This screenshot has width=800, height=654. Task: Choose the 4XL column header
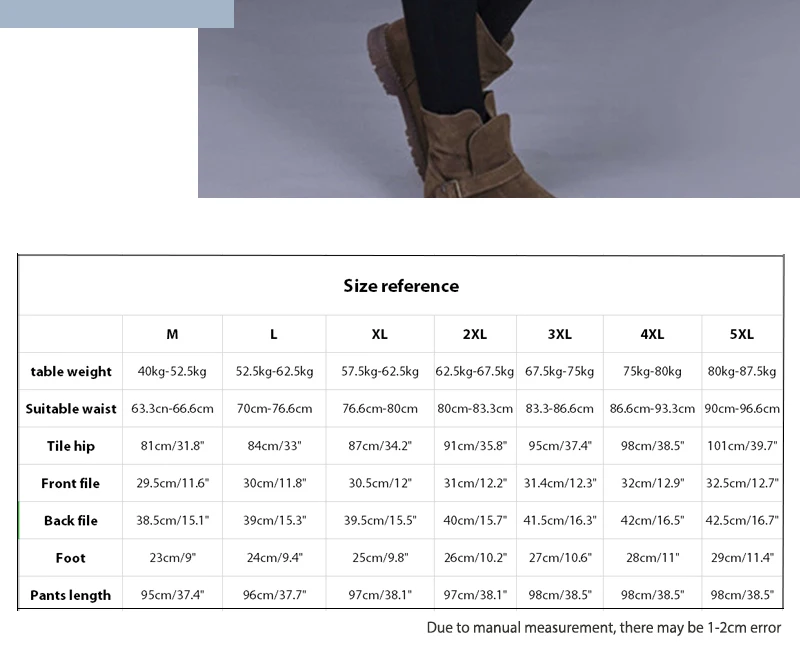(x=652, y=334)
